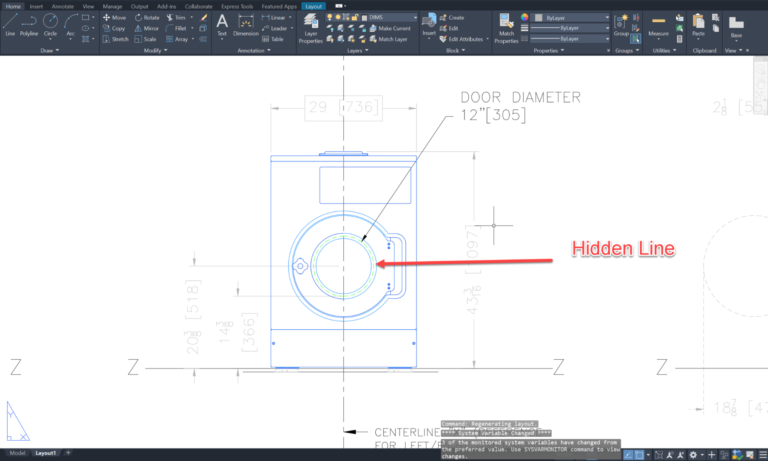Toggle the group selection icon in Groups
768x461 pixels.
coord(635,39)
